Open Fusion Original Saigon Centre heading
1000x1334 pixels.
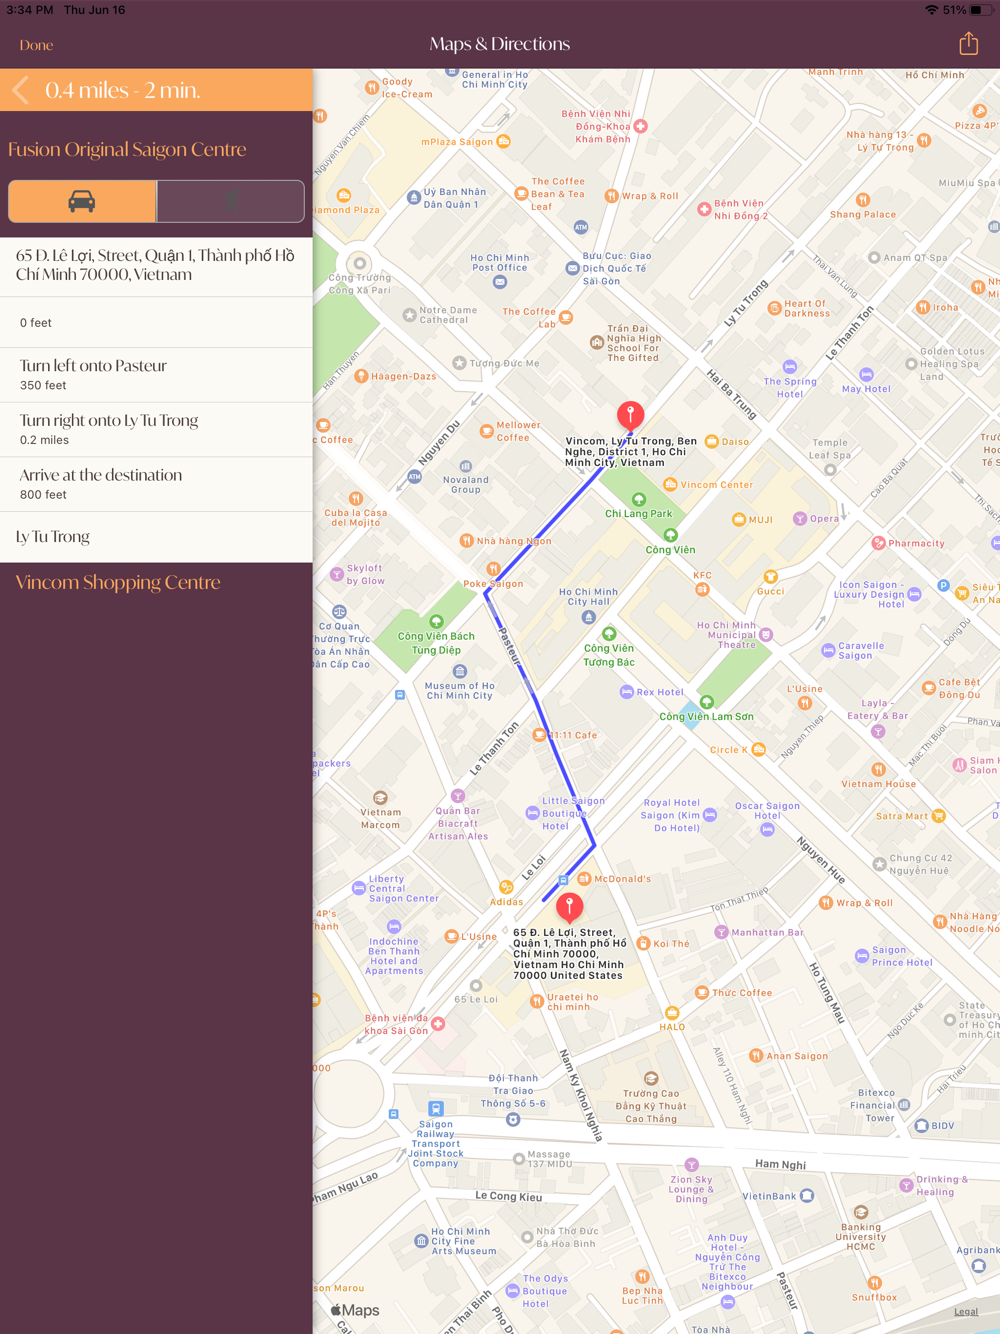[x=127, y=149]
